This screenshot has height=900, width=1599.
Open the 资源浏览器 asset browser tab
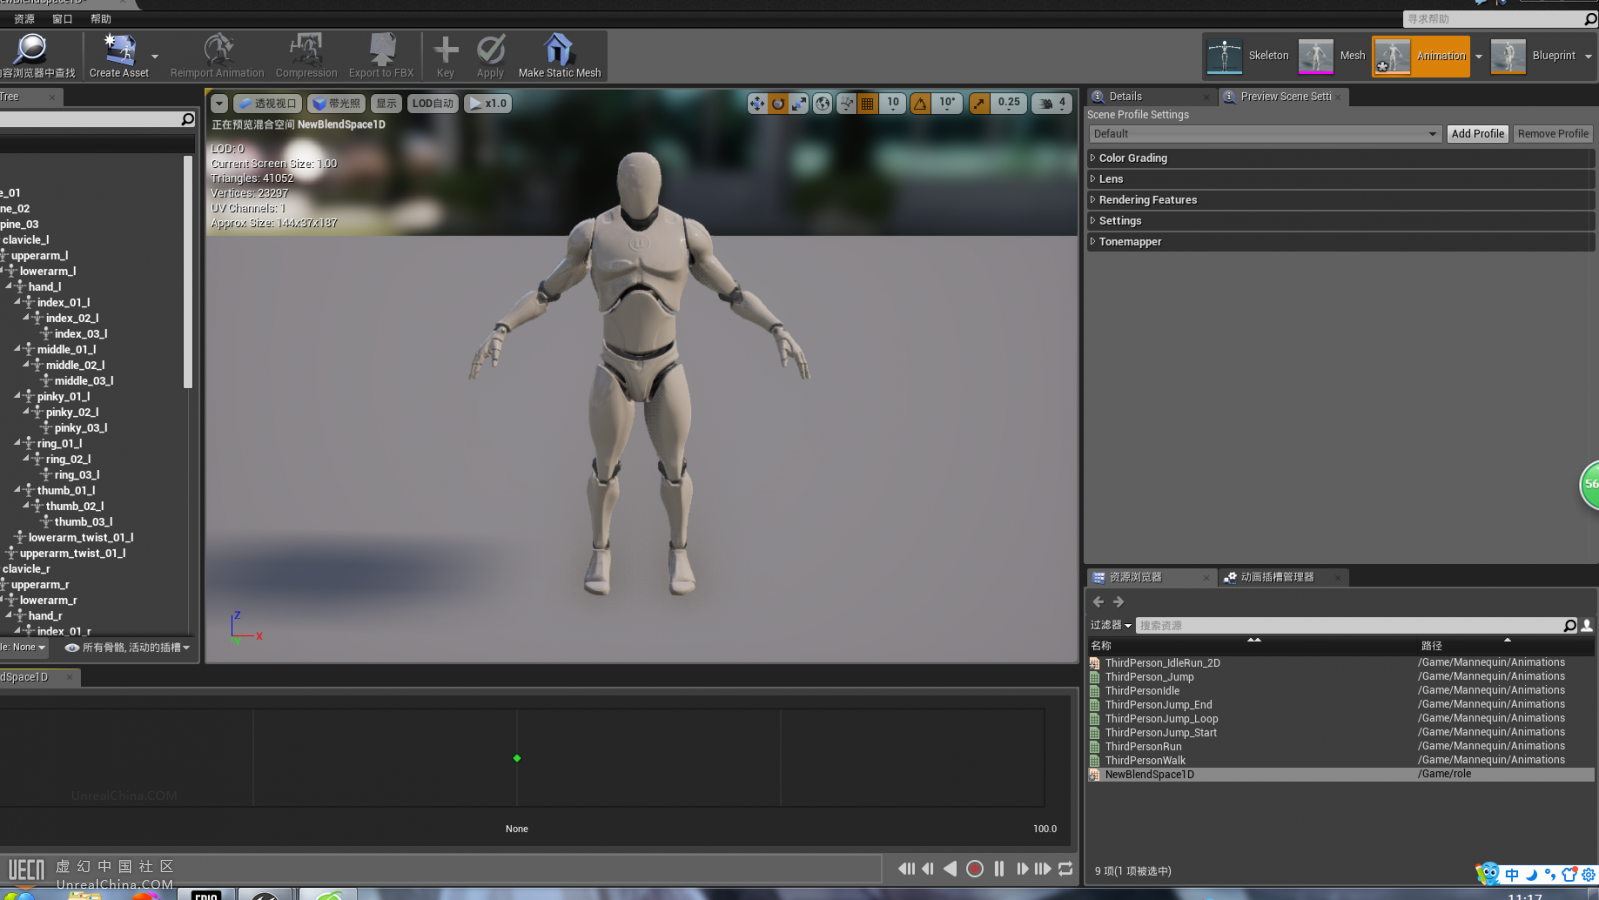point(1150,577)
